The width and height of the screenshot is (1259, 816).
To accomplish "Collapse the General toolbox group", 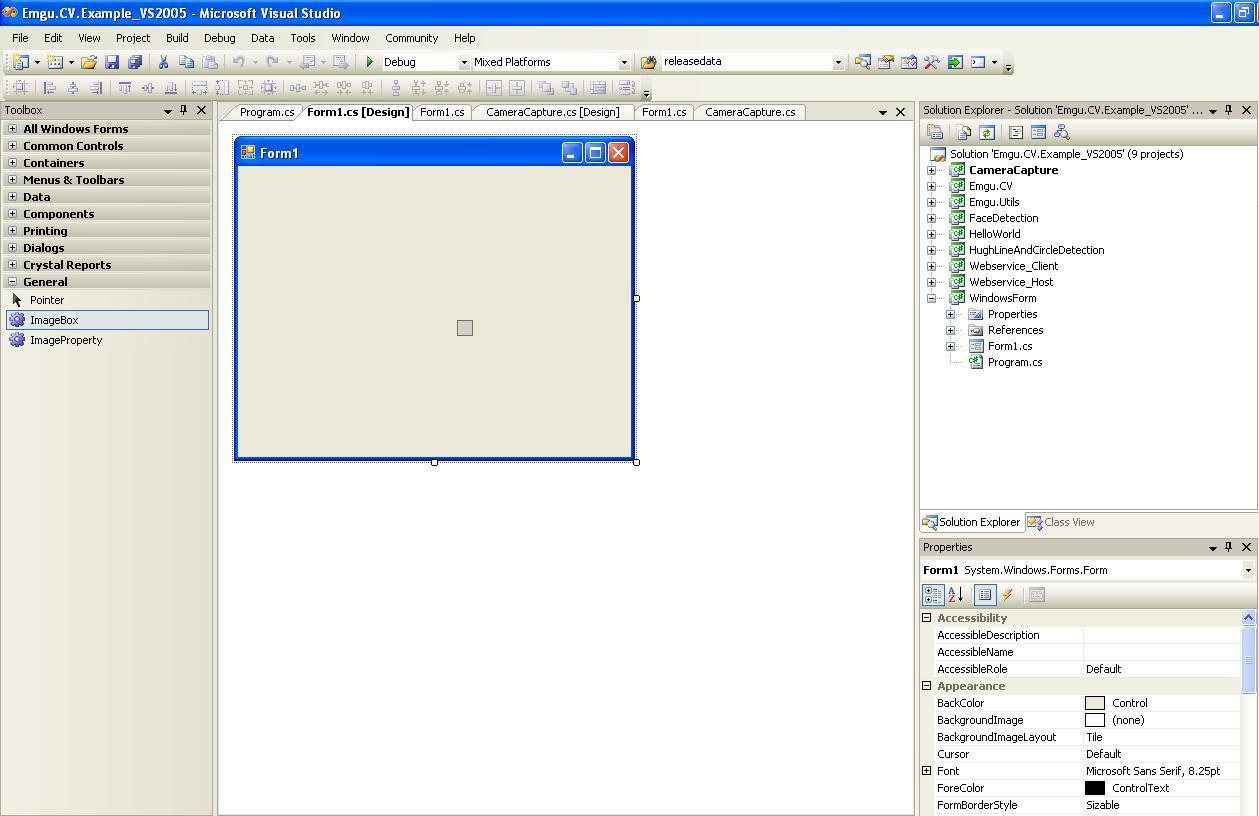I will pyautogui.click(x=12, y=282).
